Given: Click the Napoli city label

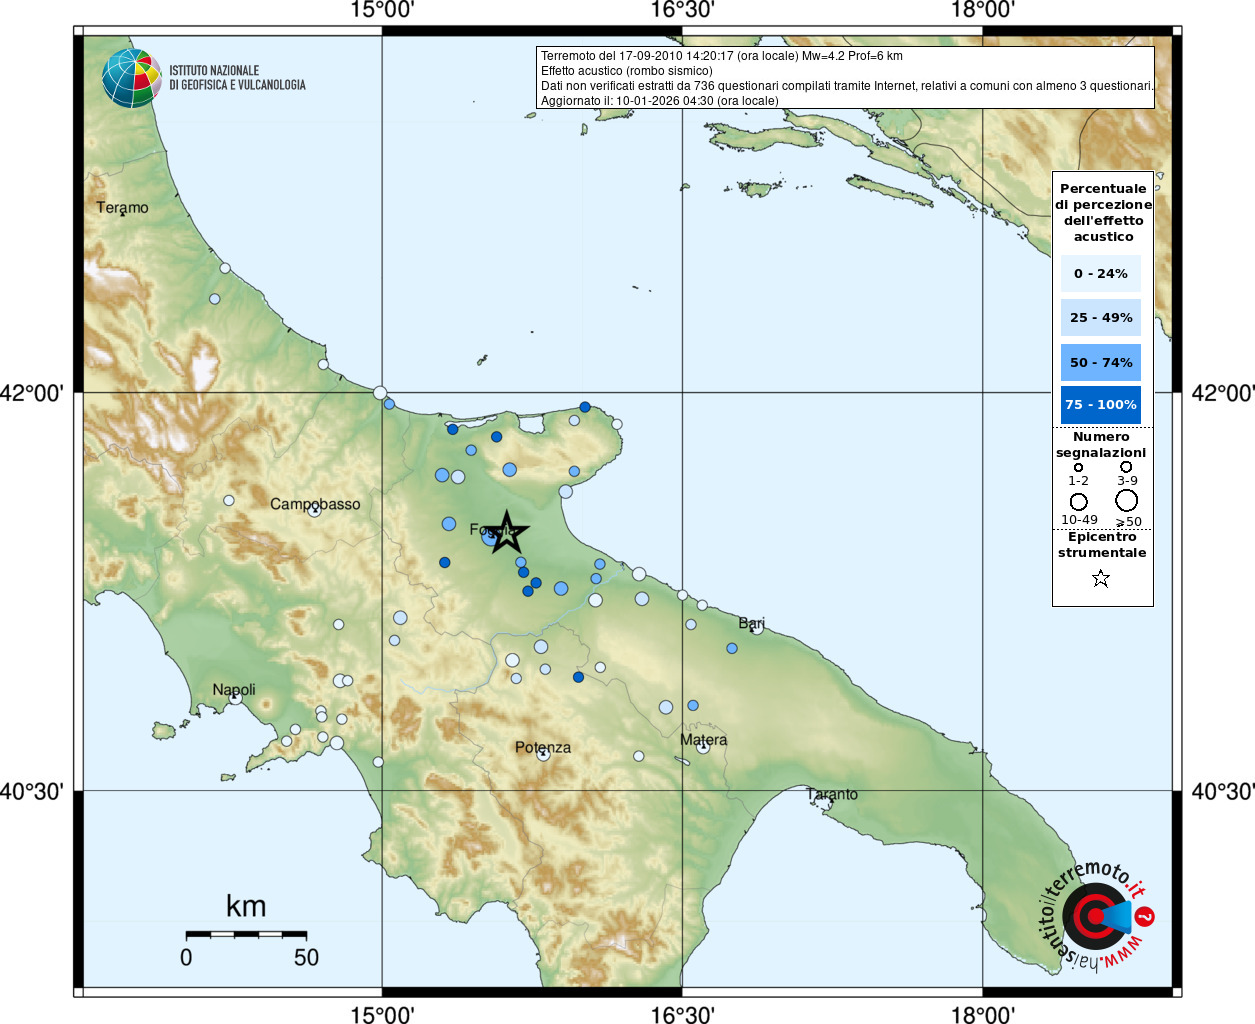Looking at the screenshot, I should tap(234, 689).
